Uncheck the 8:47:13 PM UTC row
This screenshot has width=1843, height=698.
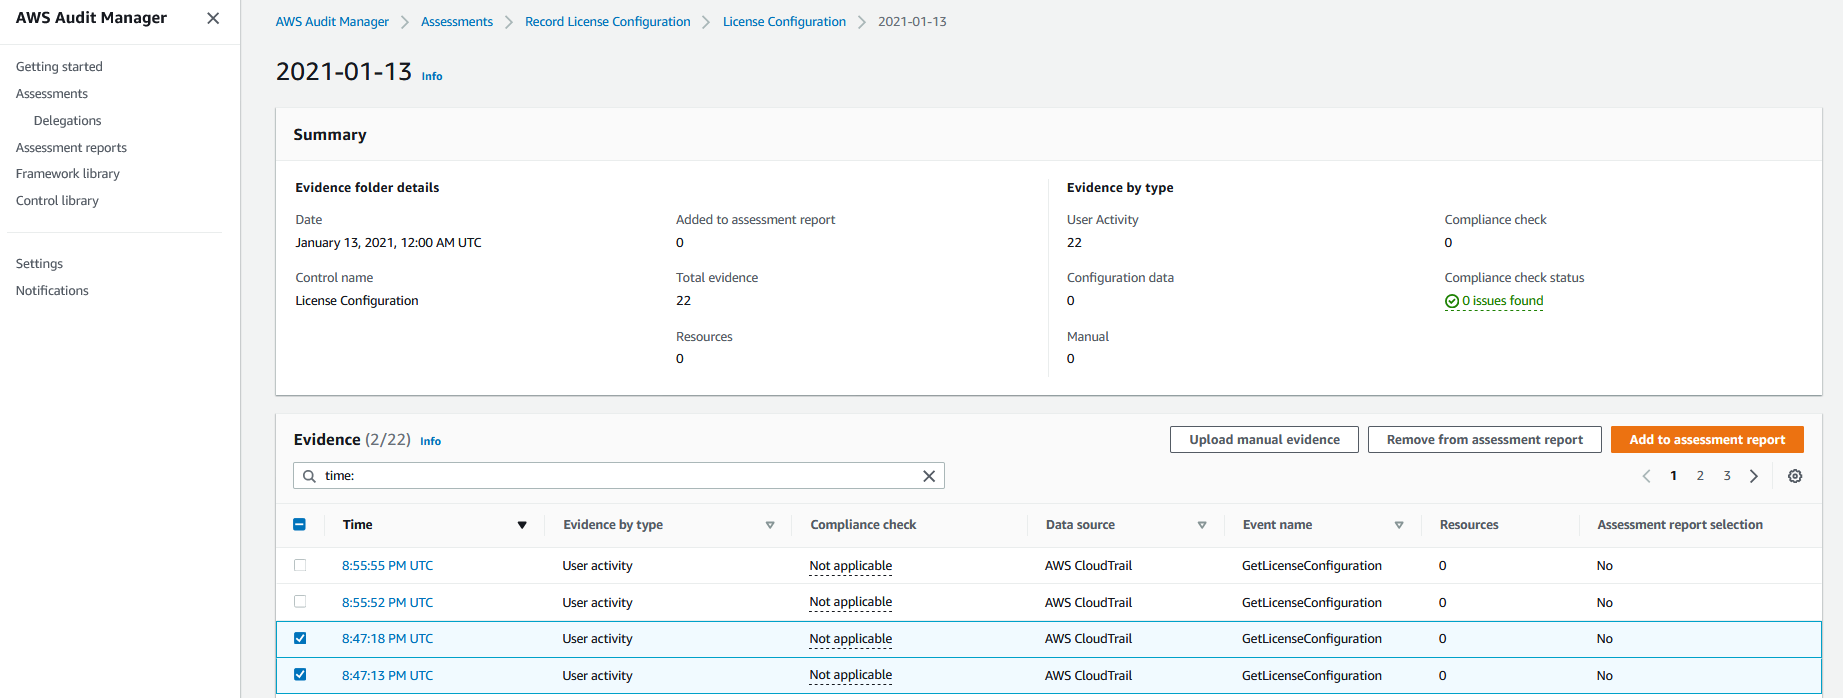(300, 675)
